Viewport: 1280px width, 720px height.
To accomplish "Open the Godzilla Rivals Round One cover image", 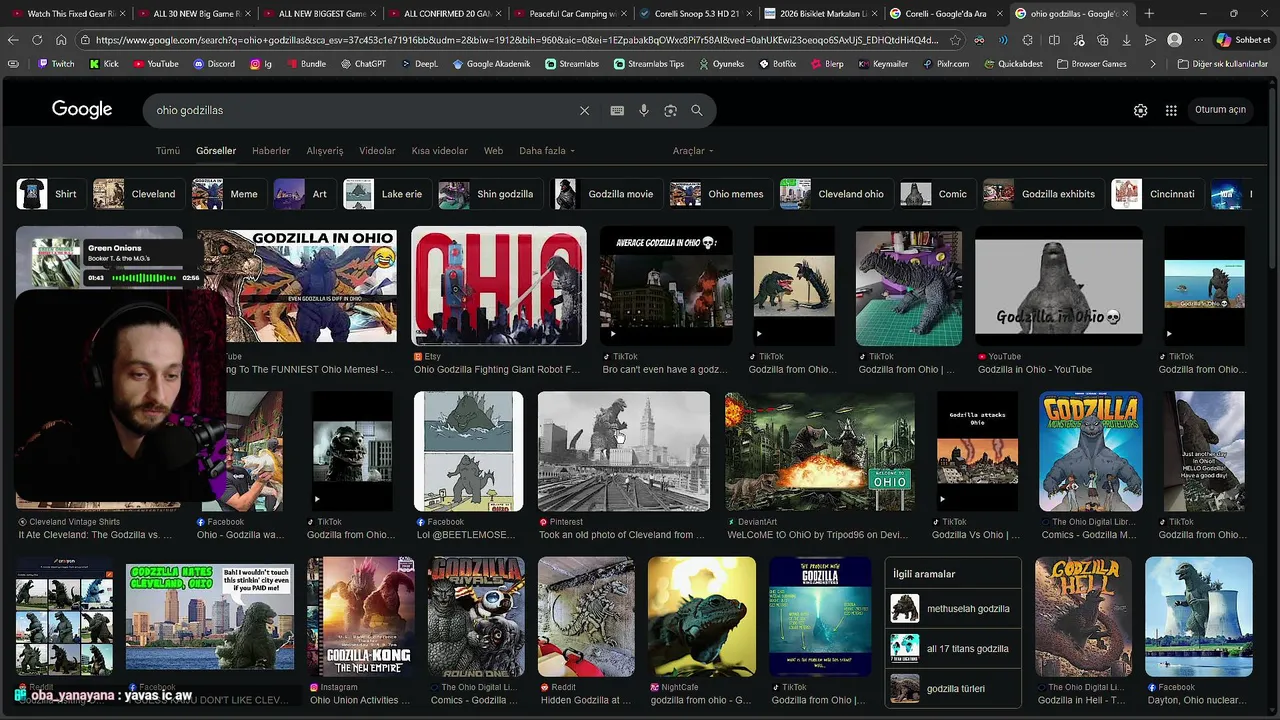I will tap(476, 617).
